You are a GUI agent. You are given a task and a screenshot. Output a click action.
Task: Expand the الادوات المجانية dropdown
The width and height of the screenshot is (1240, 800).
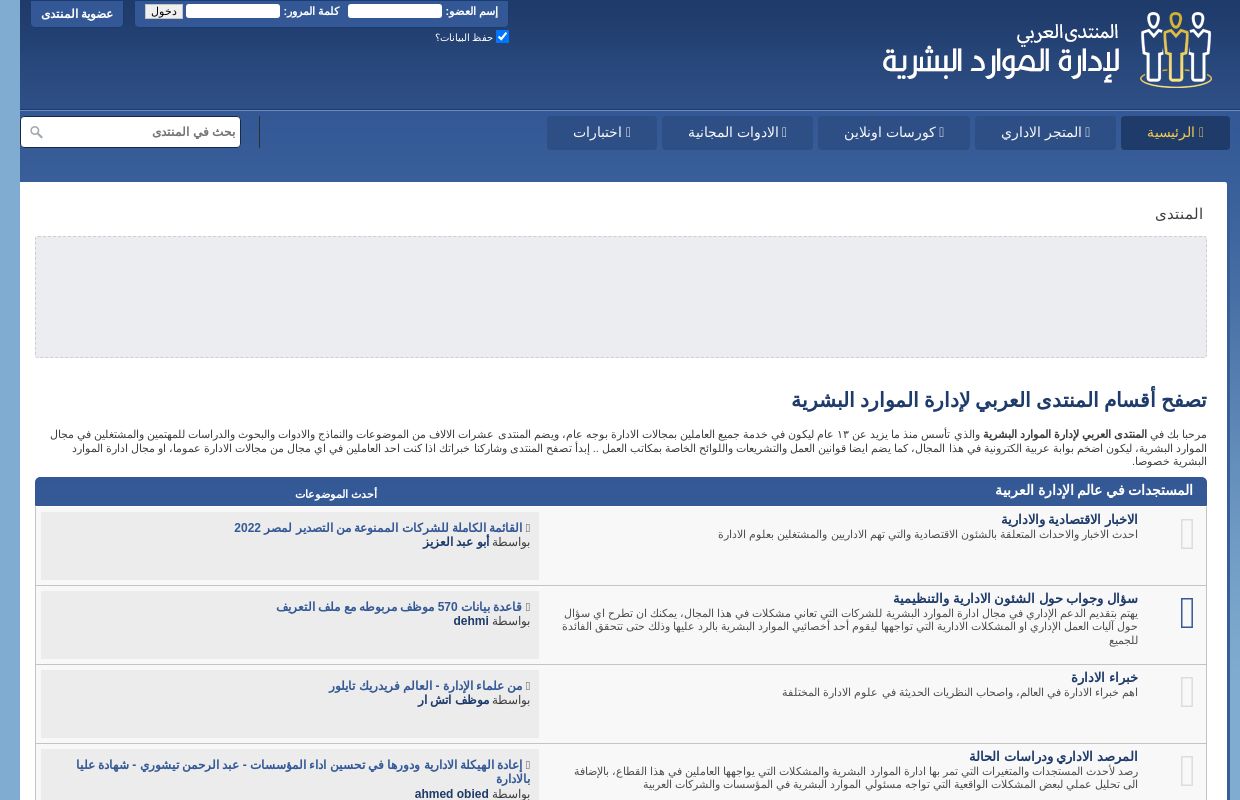tap(737, 132)
